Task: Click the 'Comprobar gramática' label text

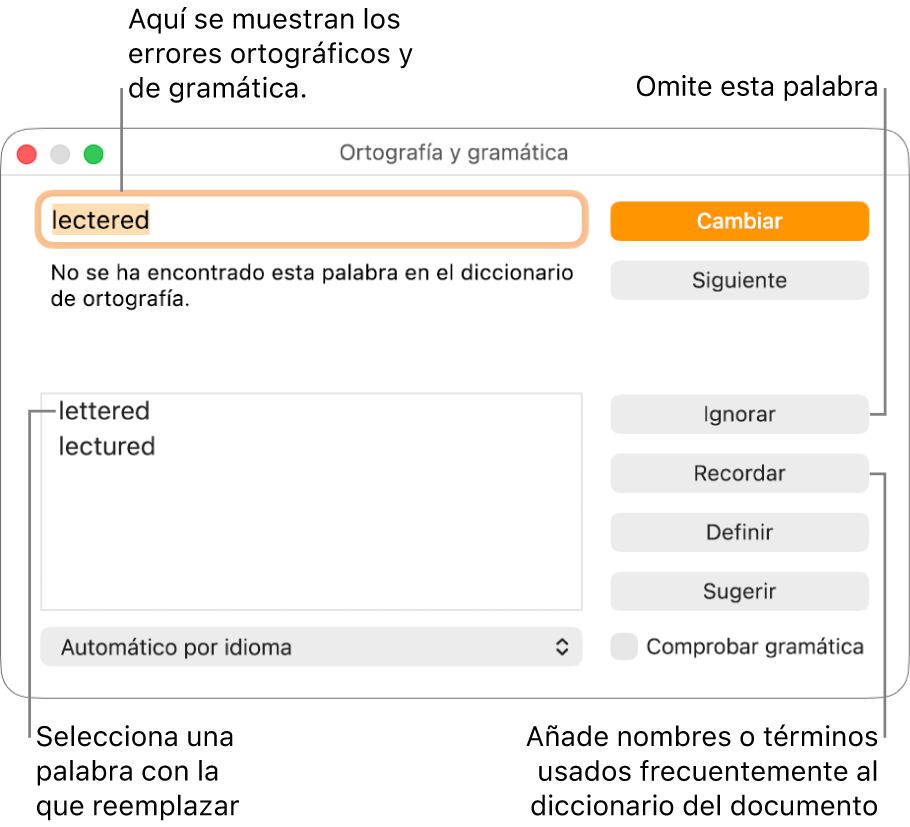Action: coord(755,647)
